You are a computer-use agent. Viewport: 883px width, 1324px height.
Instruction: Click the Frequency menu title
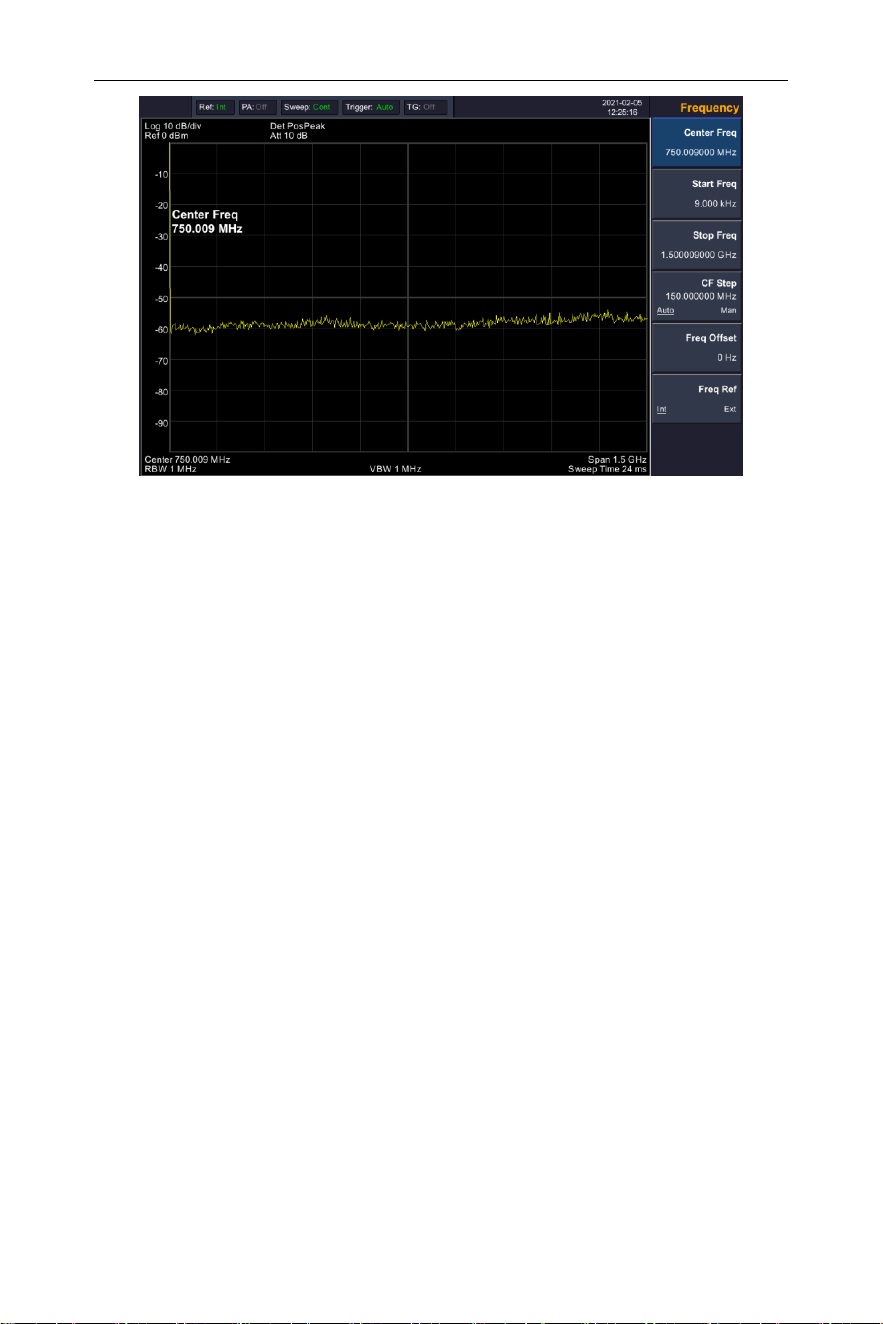(710, 108)
